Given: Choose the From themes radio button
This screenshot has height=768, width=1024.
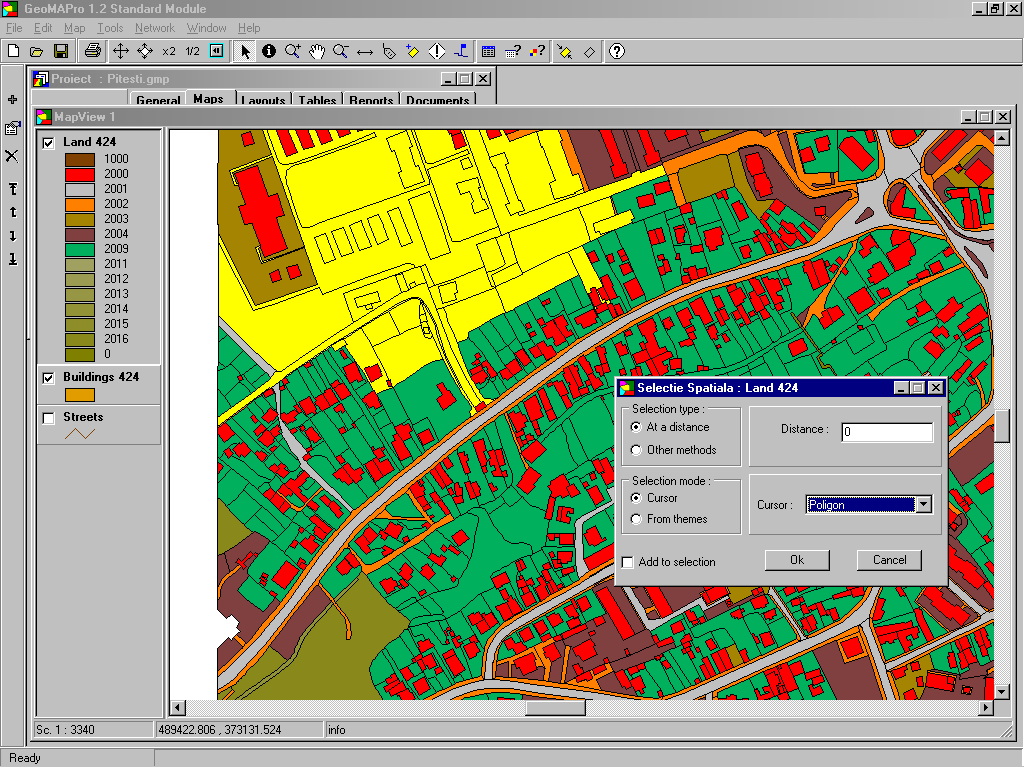Looking at the screenshot, I should [636, 519].
